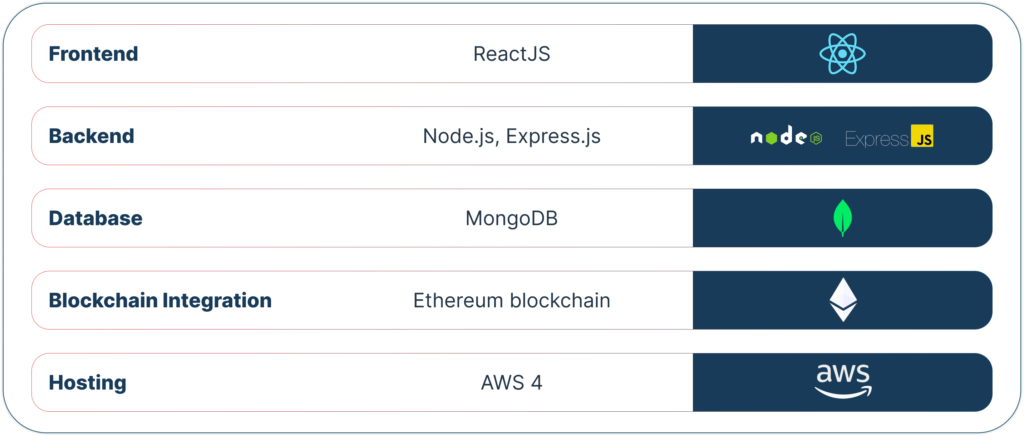Select the Backend row label

(91, 136)
